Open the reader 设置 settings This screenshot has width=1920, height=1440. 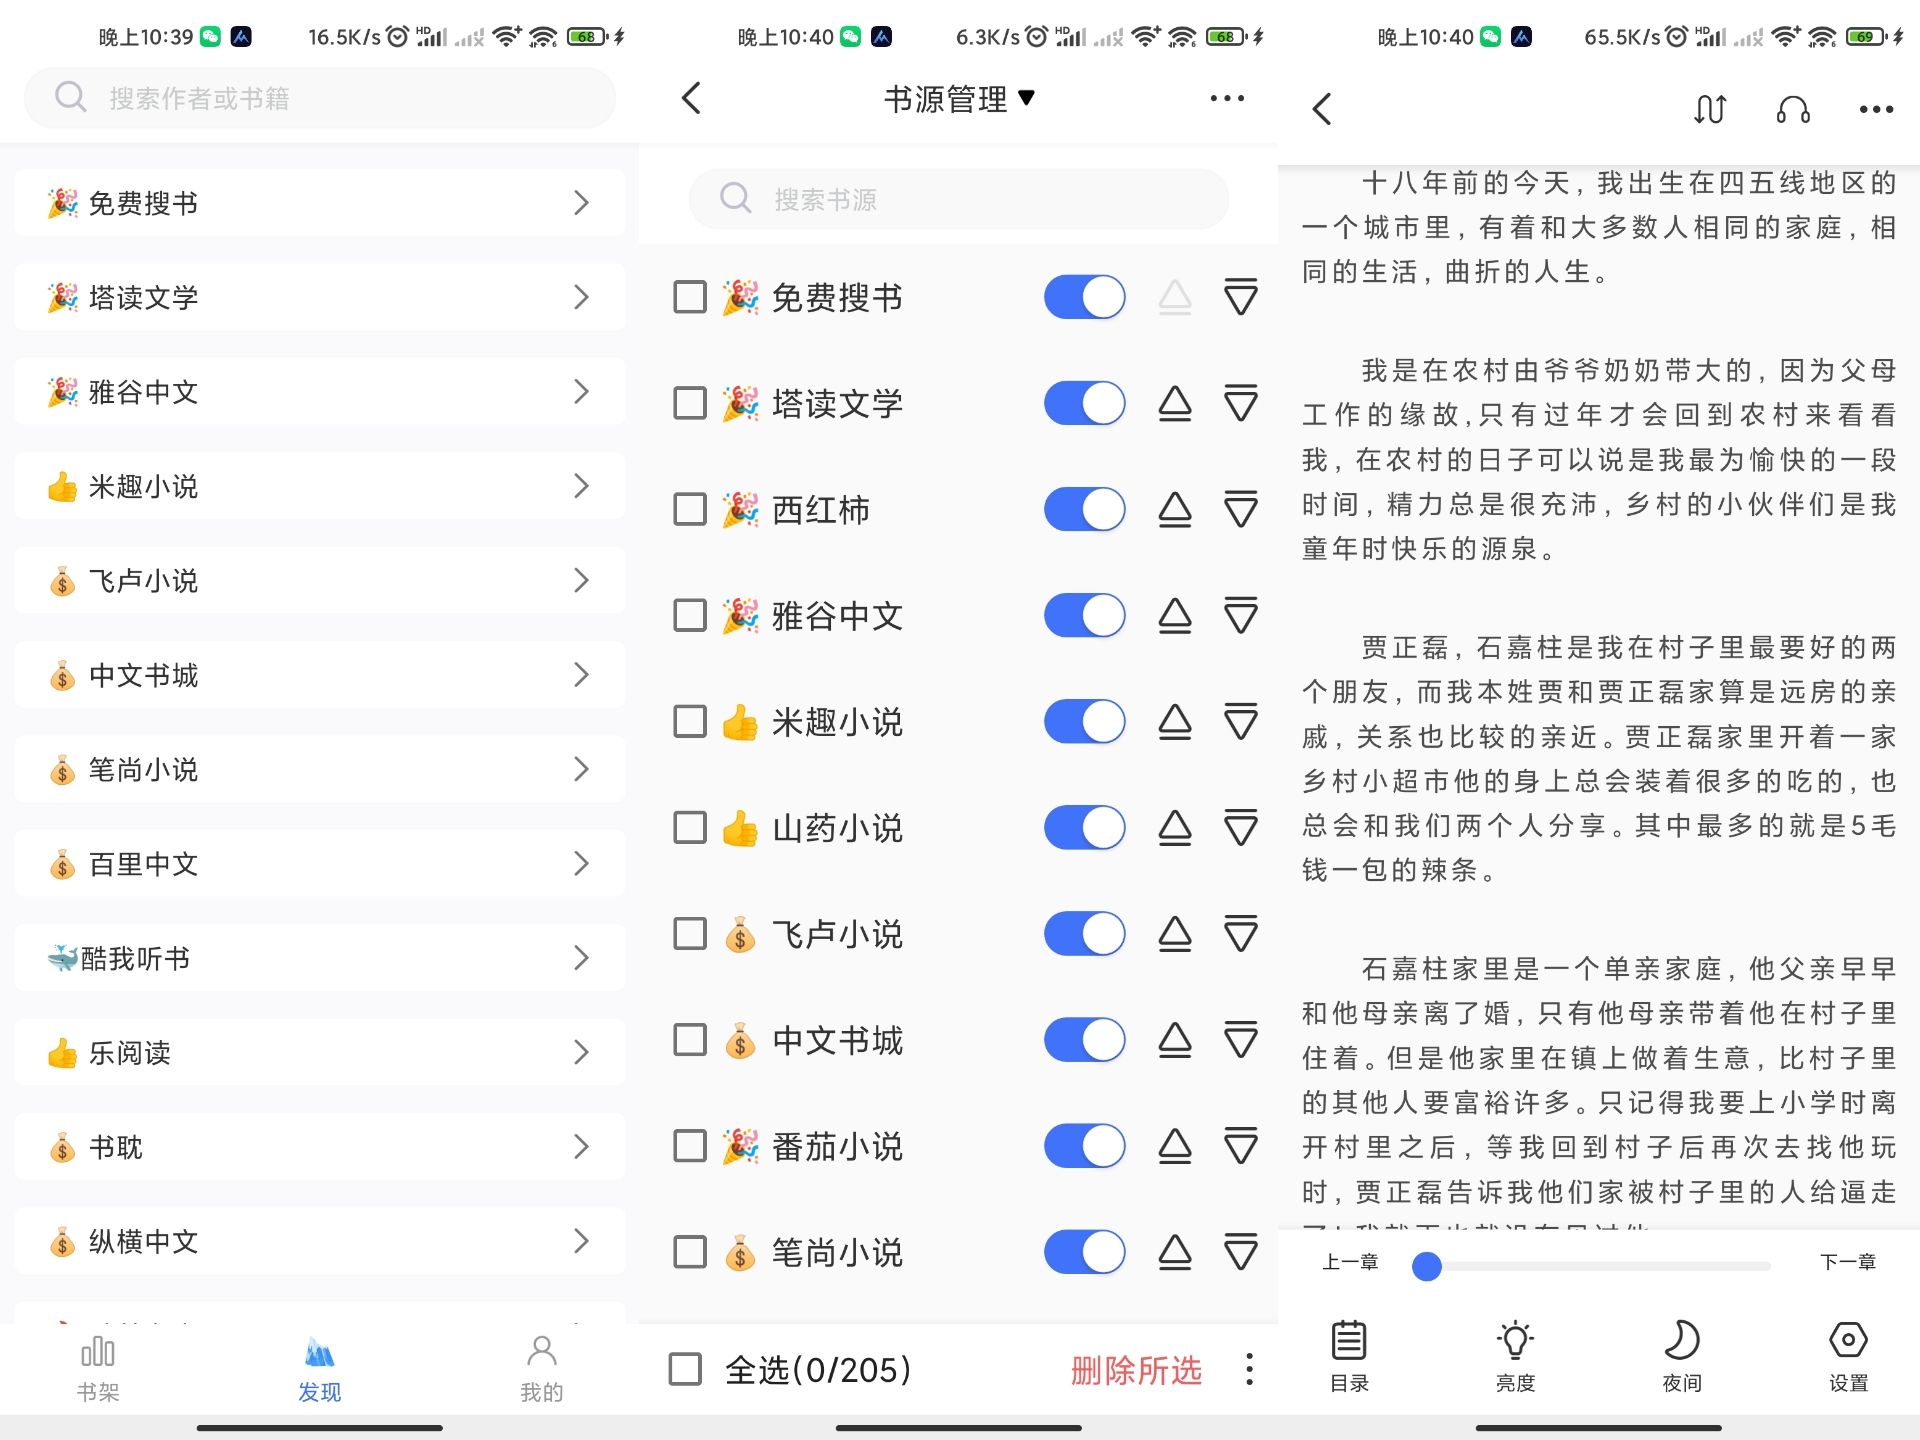click(x=1850, y=1355)
